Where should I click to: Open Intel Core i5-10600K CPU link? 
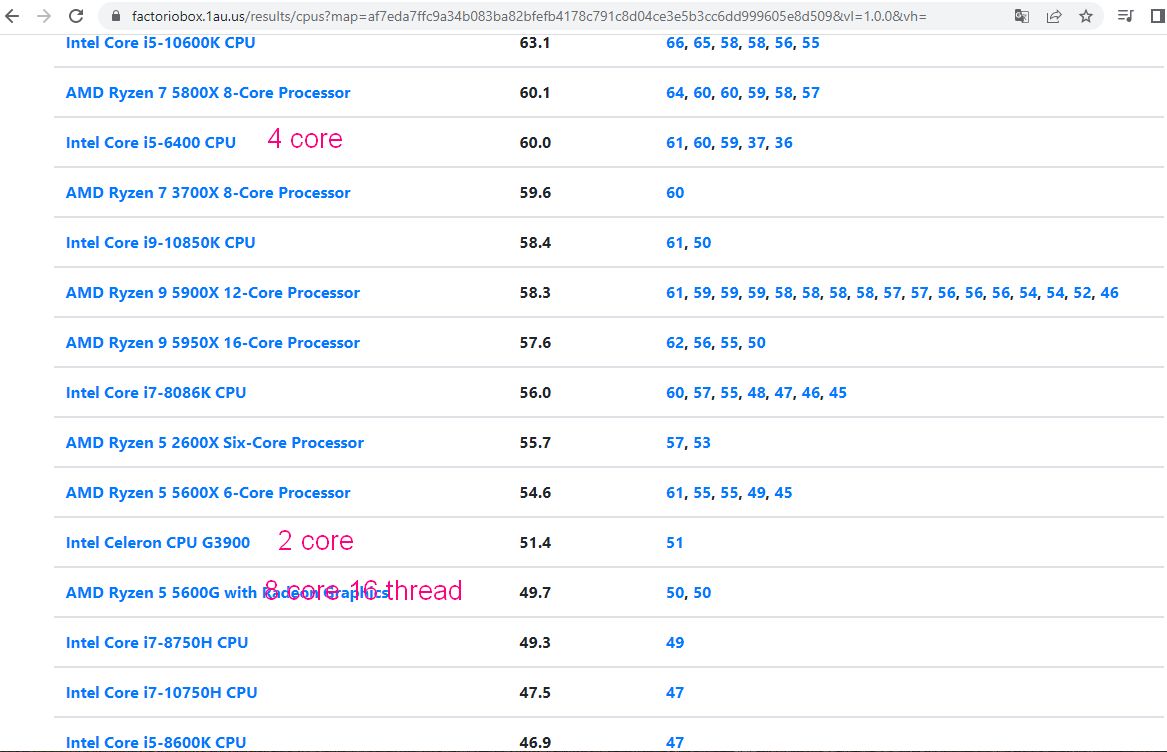pyautogui.click(x=160, y=42)
